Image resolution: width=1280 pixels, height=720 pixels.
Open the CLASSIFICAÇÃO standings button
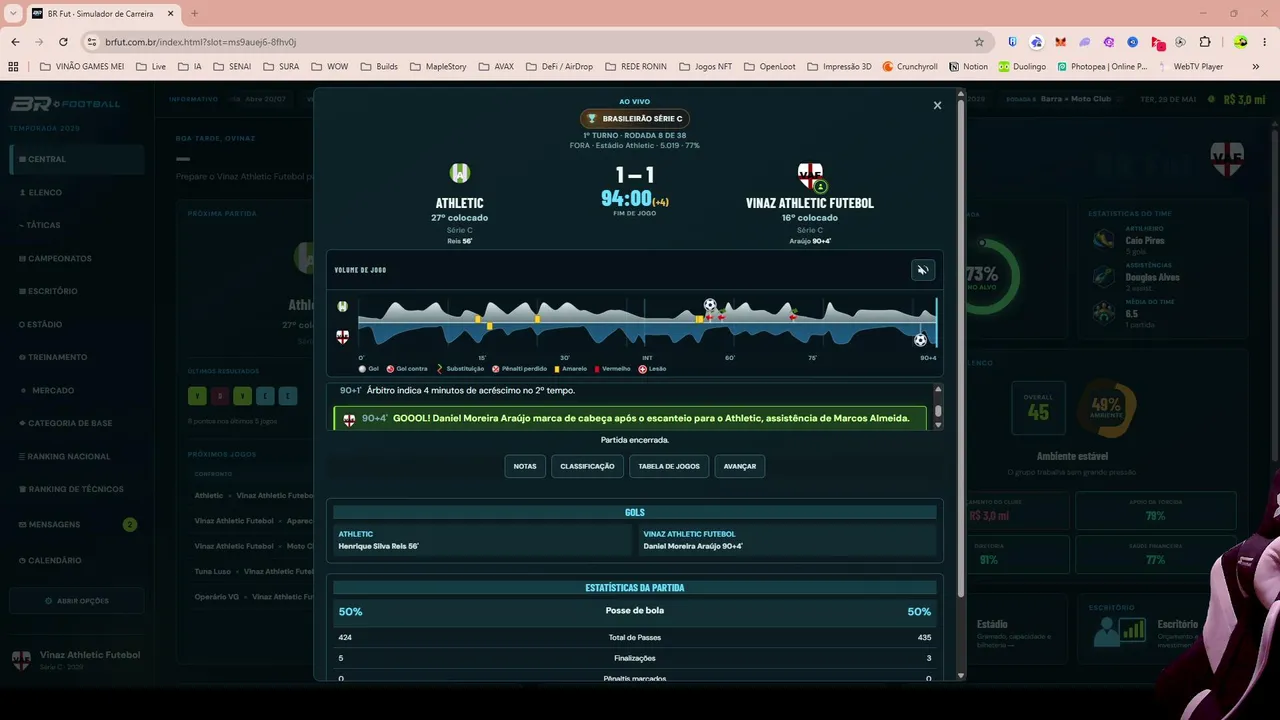pos(587,466)
